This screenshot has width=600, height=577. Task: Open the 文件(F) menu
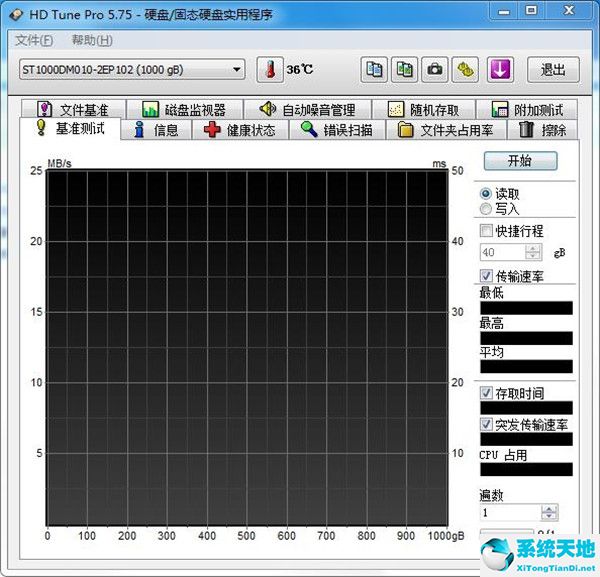coord(34,40)
